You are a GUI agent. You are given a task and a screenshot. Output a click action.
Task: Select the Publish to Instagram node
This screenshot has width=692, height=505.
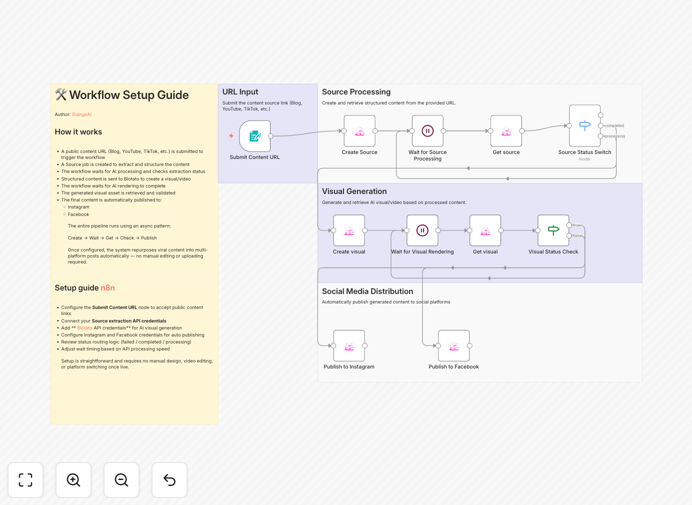349,346
